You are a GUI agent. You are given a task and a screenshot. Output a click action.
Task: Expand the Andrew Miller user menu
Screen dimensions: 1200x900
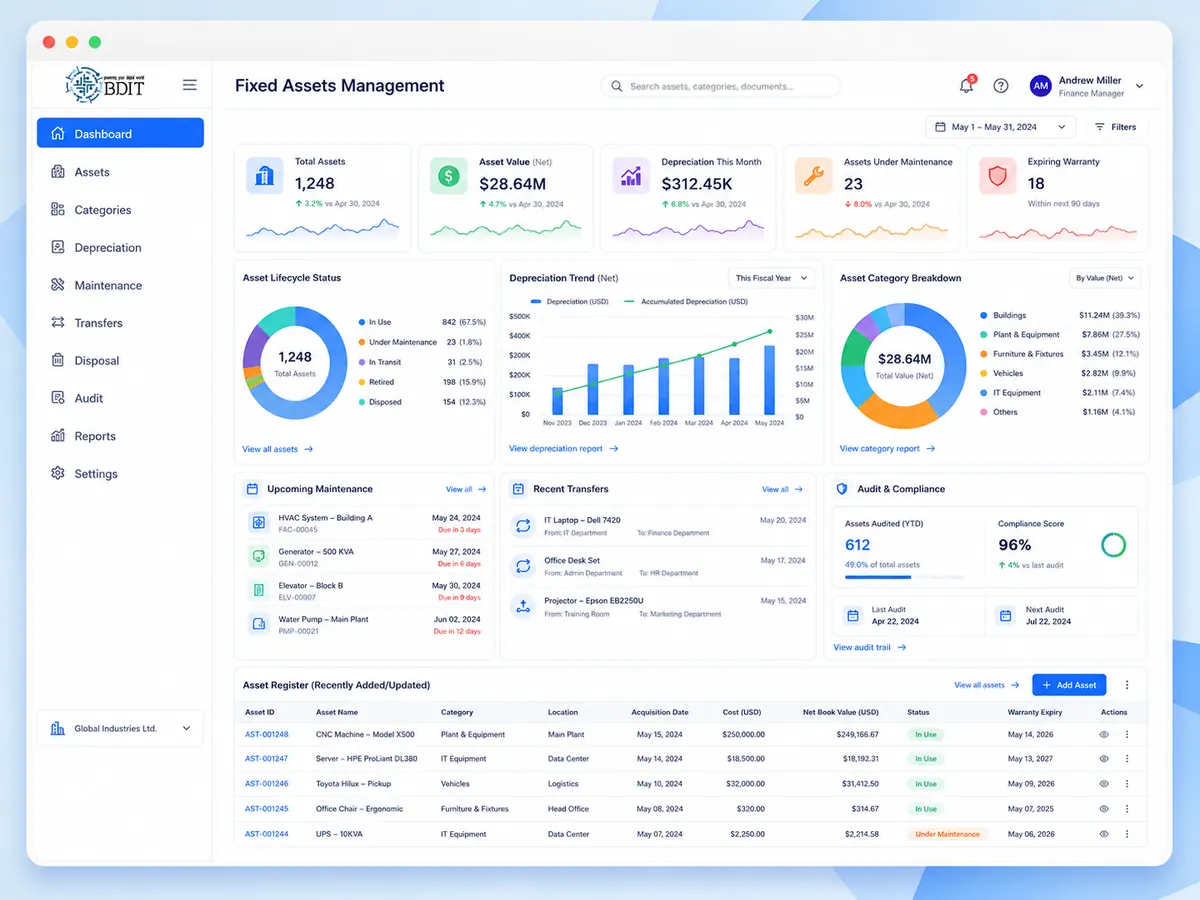point(1139,87)
